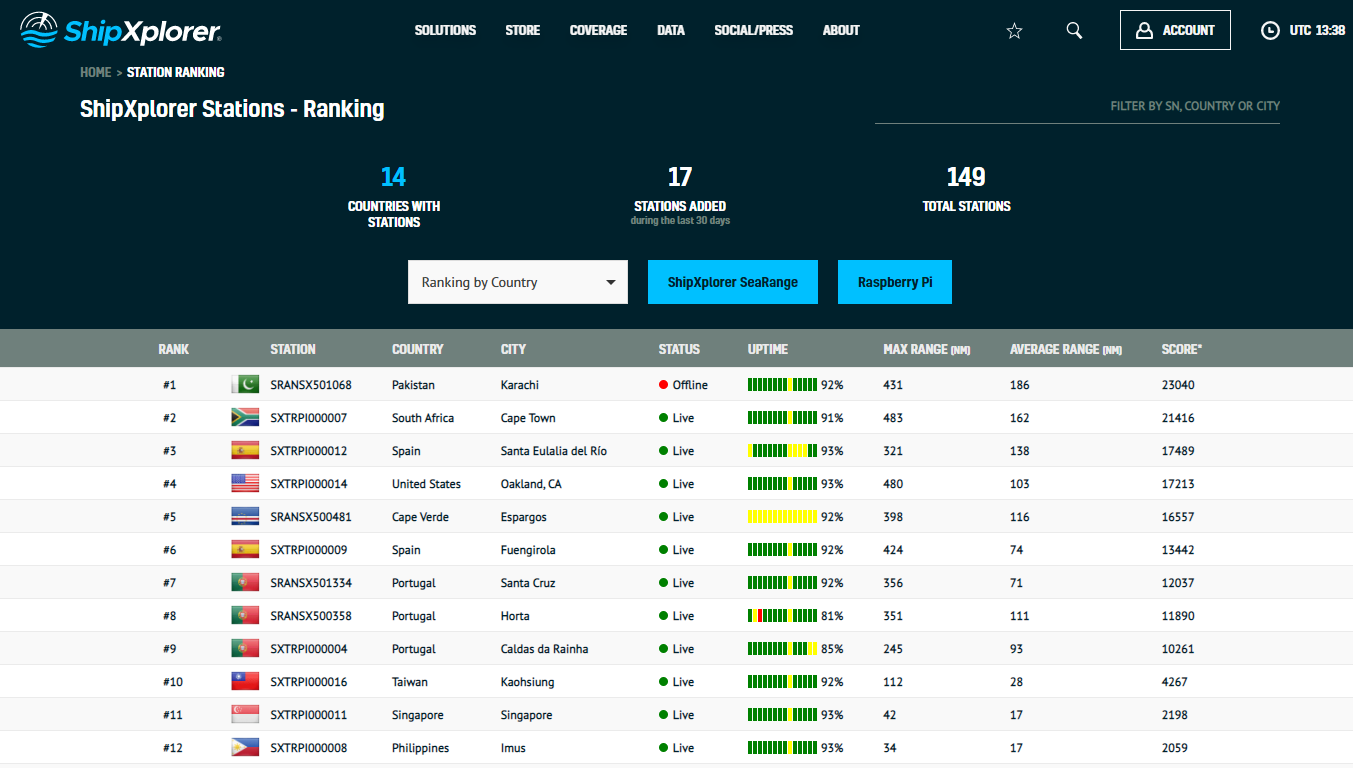Open station SRANSX501068
The image size is (1353, 768).
pos(311,385)
